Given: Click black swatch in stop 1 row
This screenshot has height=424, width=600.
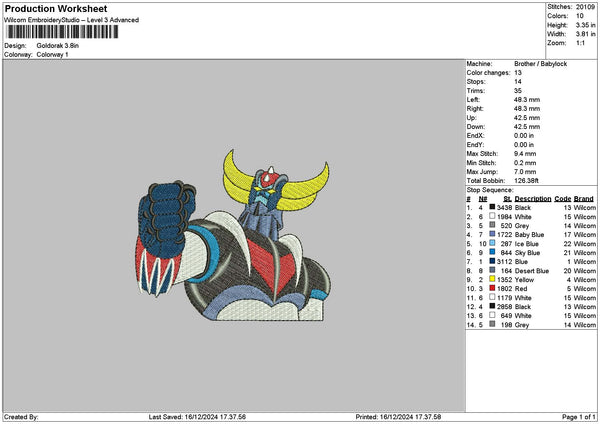Looking at the screenshot, I should [x=492, y=207].
